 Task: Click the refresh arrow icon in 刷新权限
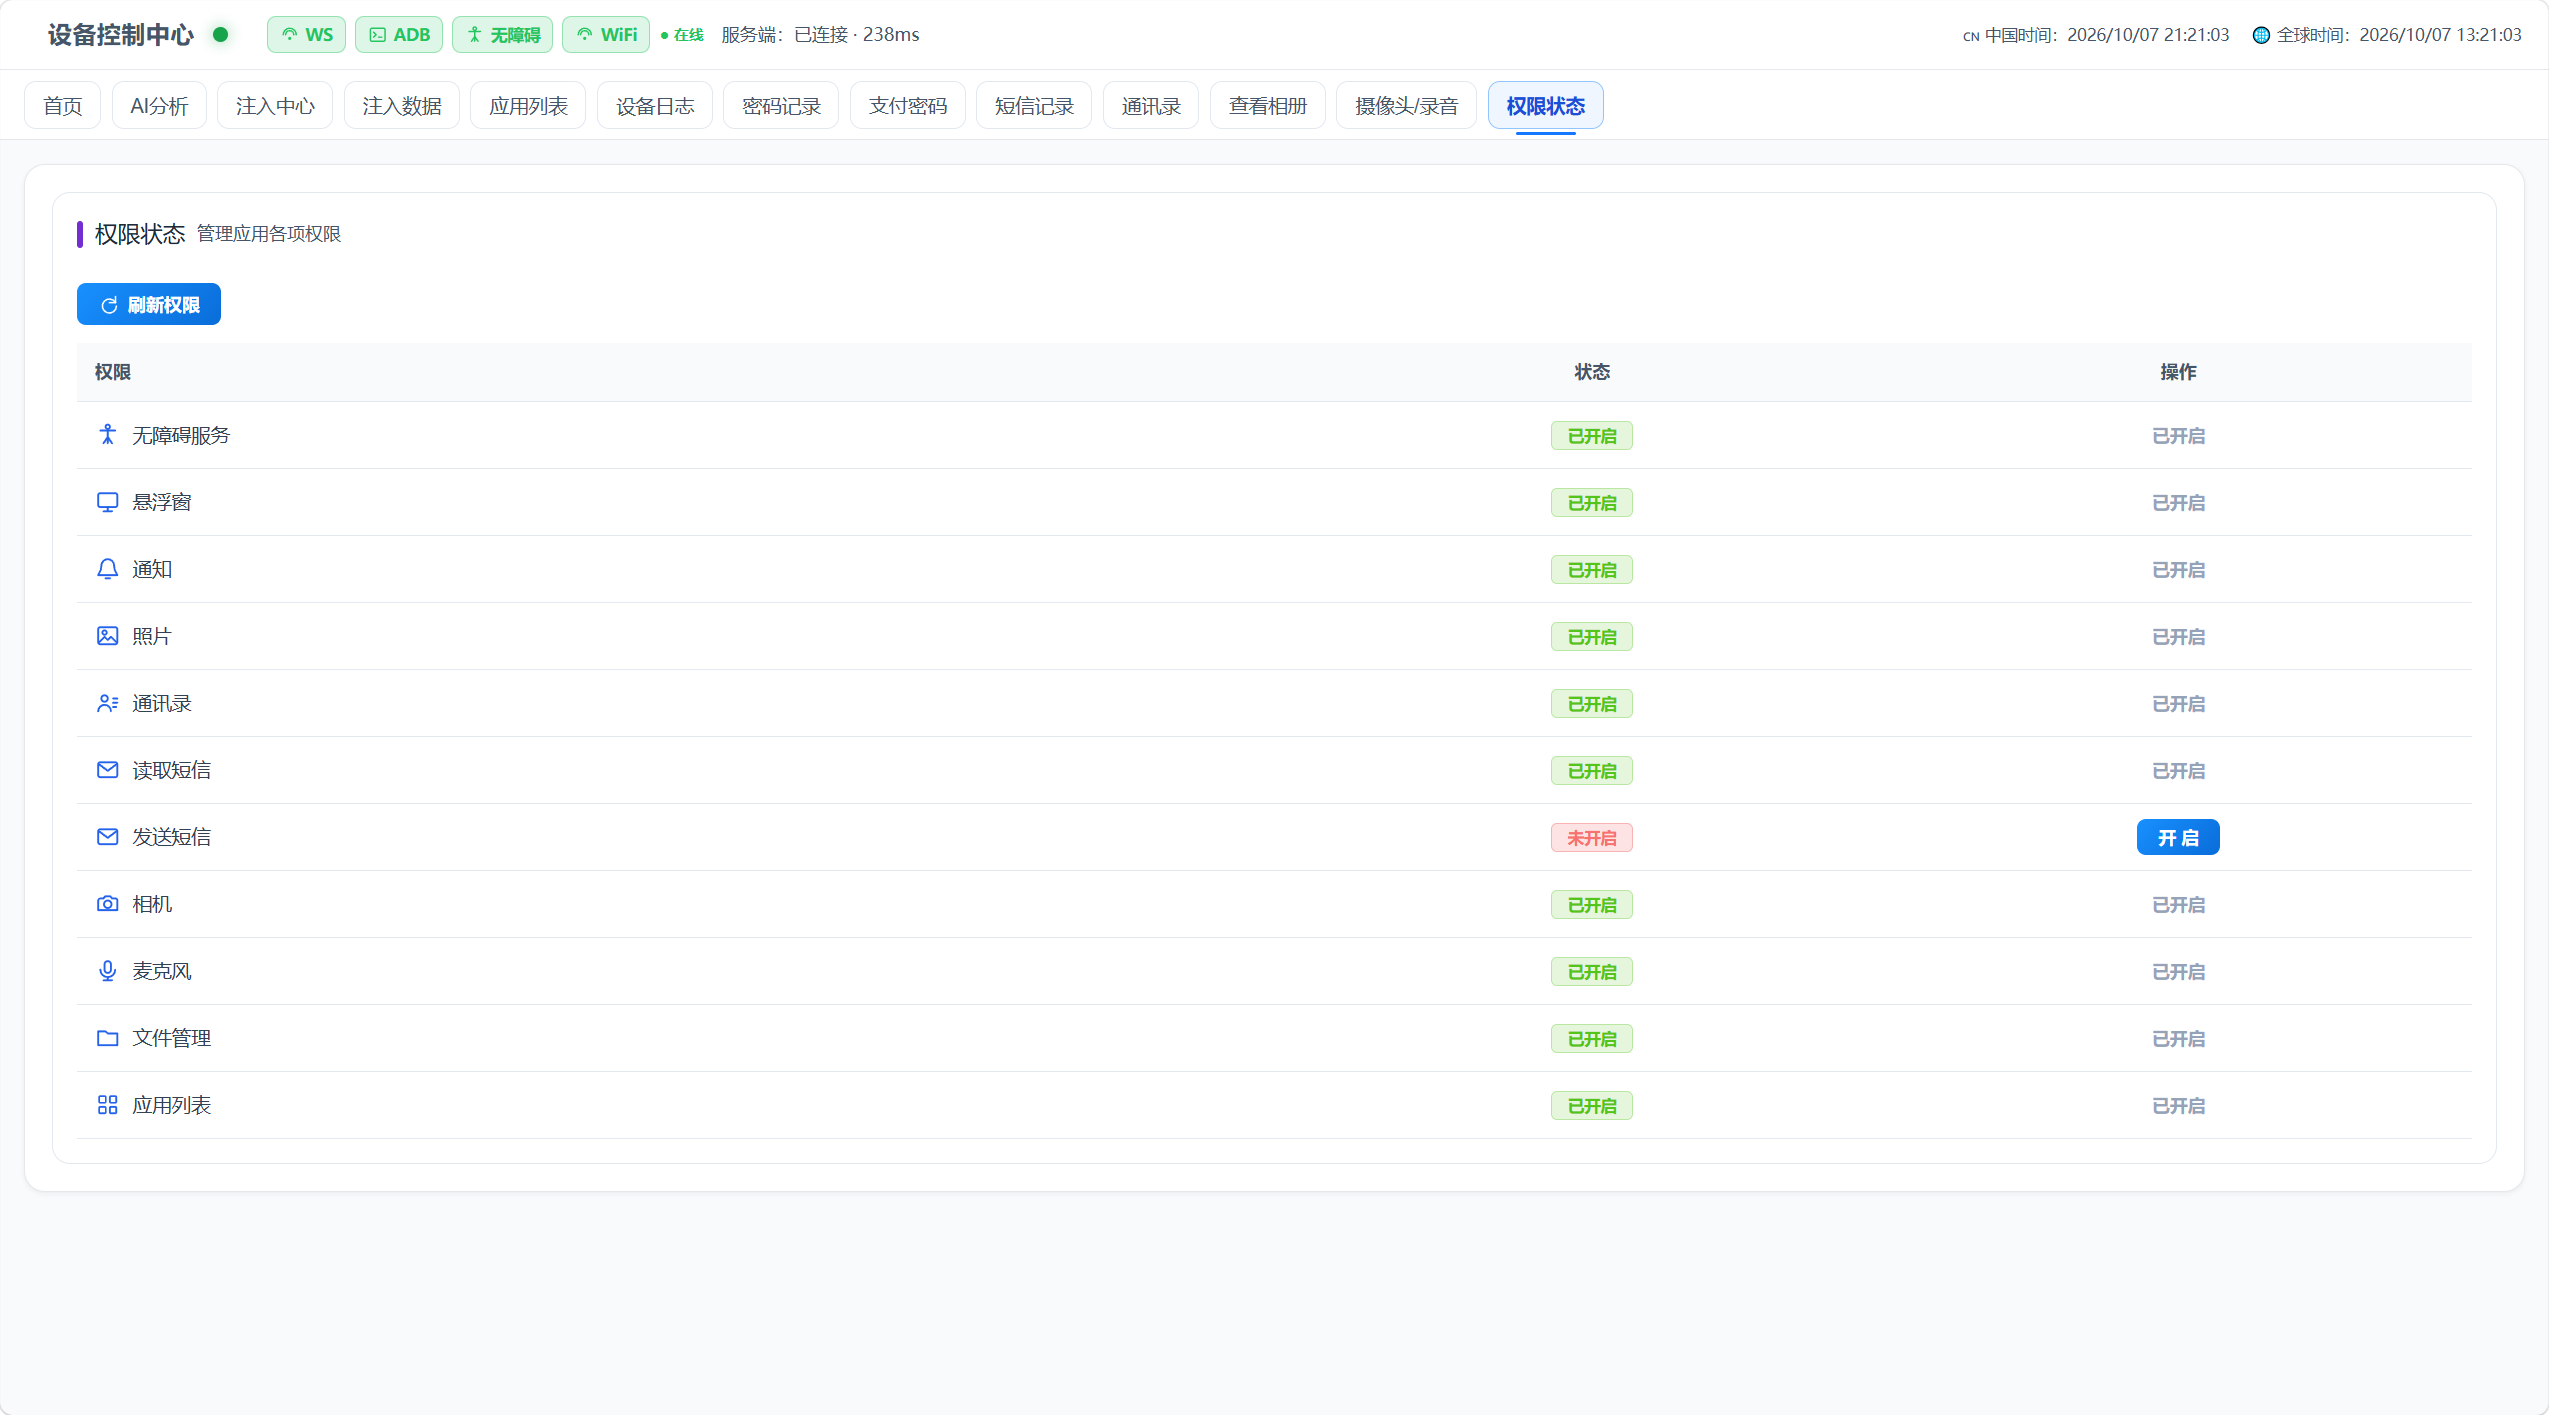click(x=109, y=305)
